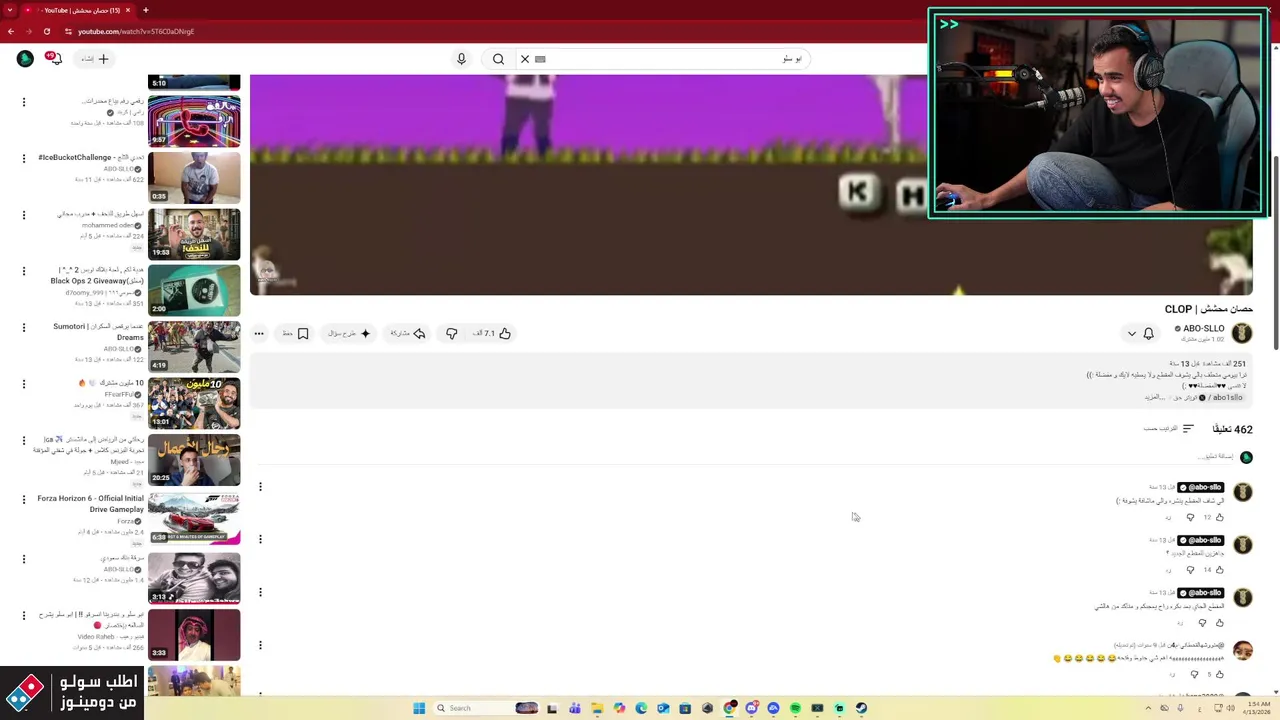
Task: Like the video showing 7.1 thousand likes
Action: click(492, 333)
